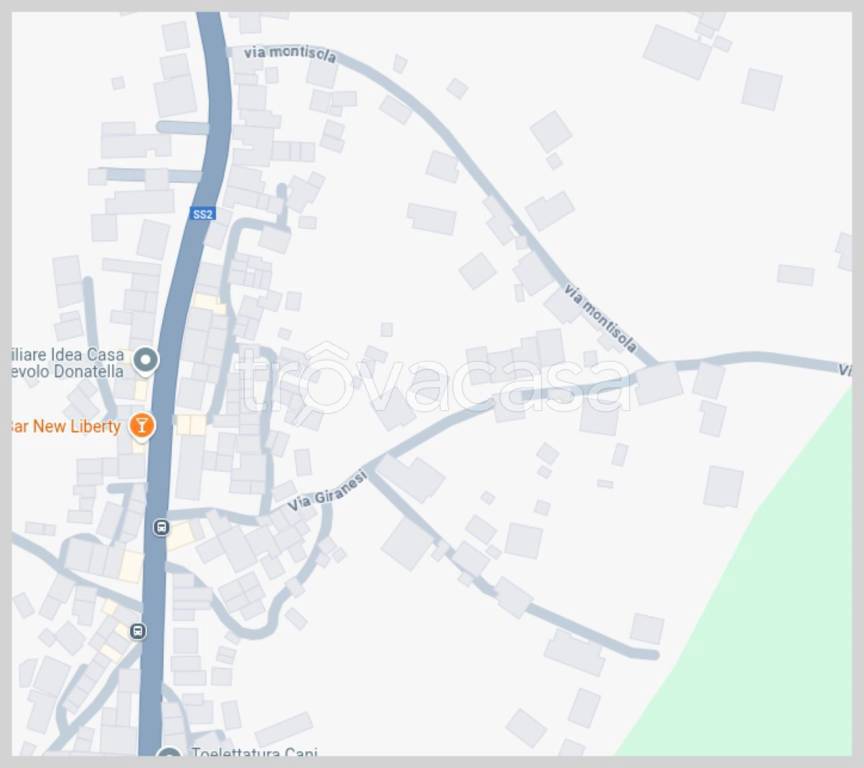Screen dimensions: 864x768
Task: Click the diagonal via montisola label
Action: point(601,318)
